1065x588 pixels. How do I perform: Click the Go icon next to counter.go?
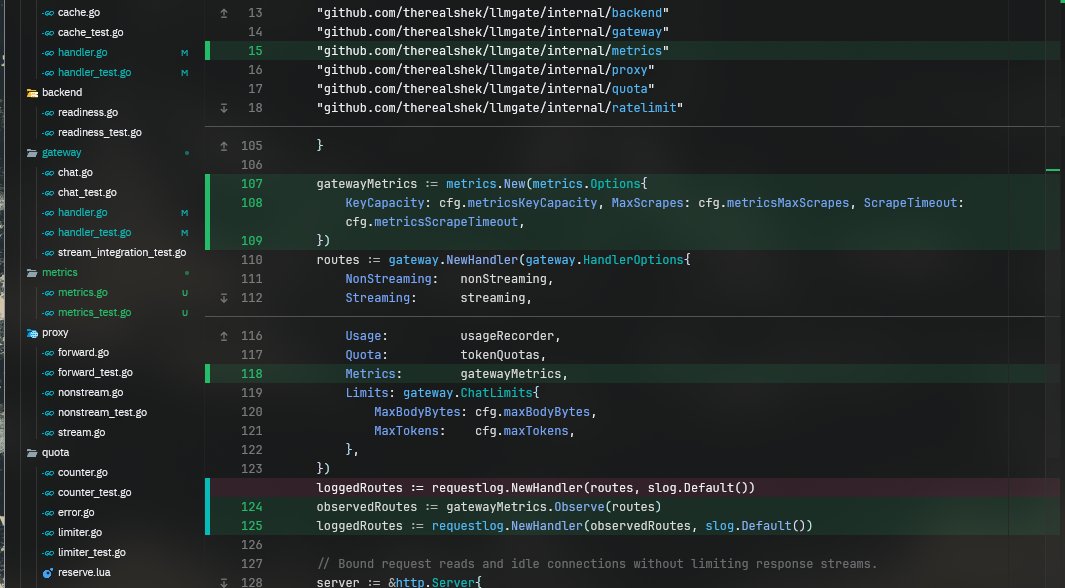coord(48,473)
